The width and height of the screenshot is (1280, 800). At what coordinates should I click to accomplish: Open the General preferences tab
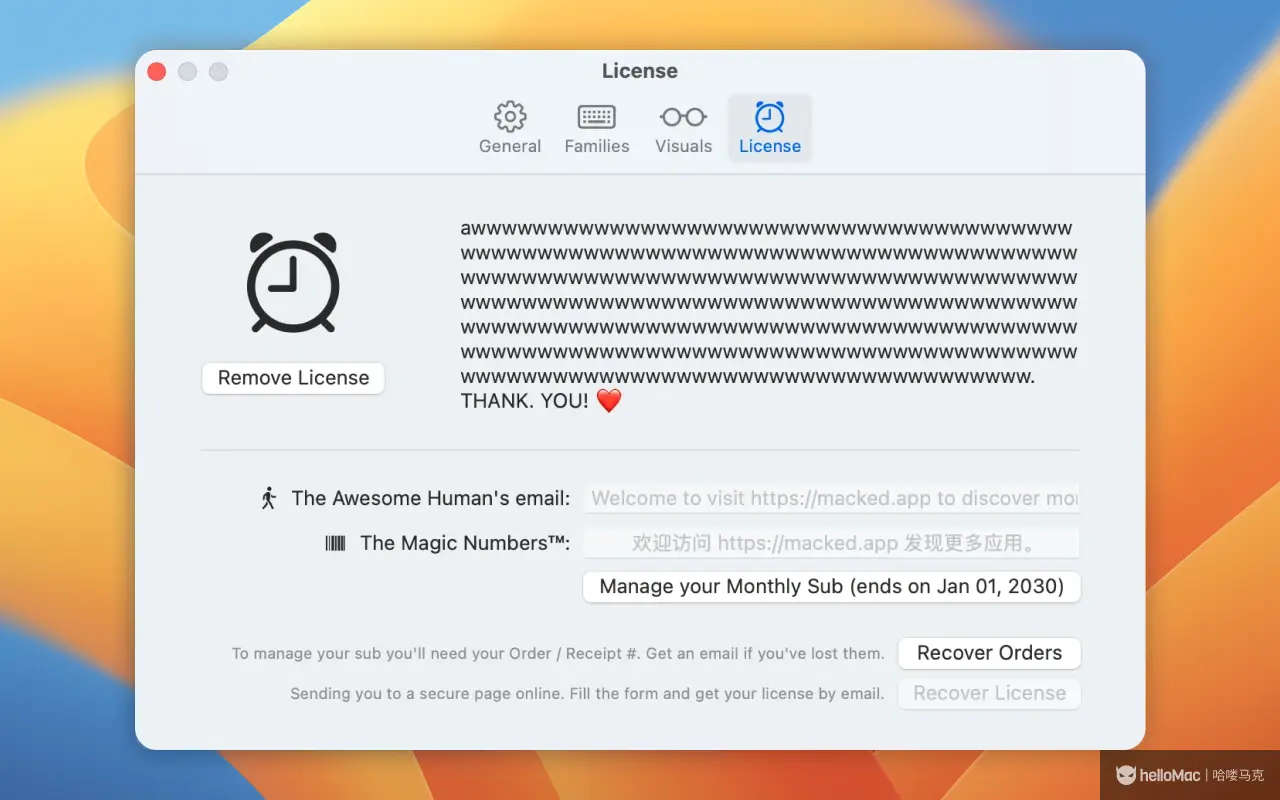[510, 128]
